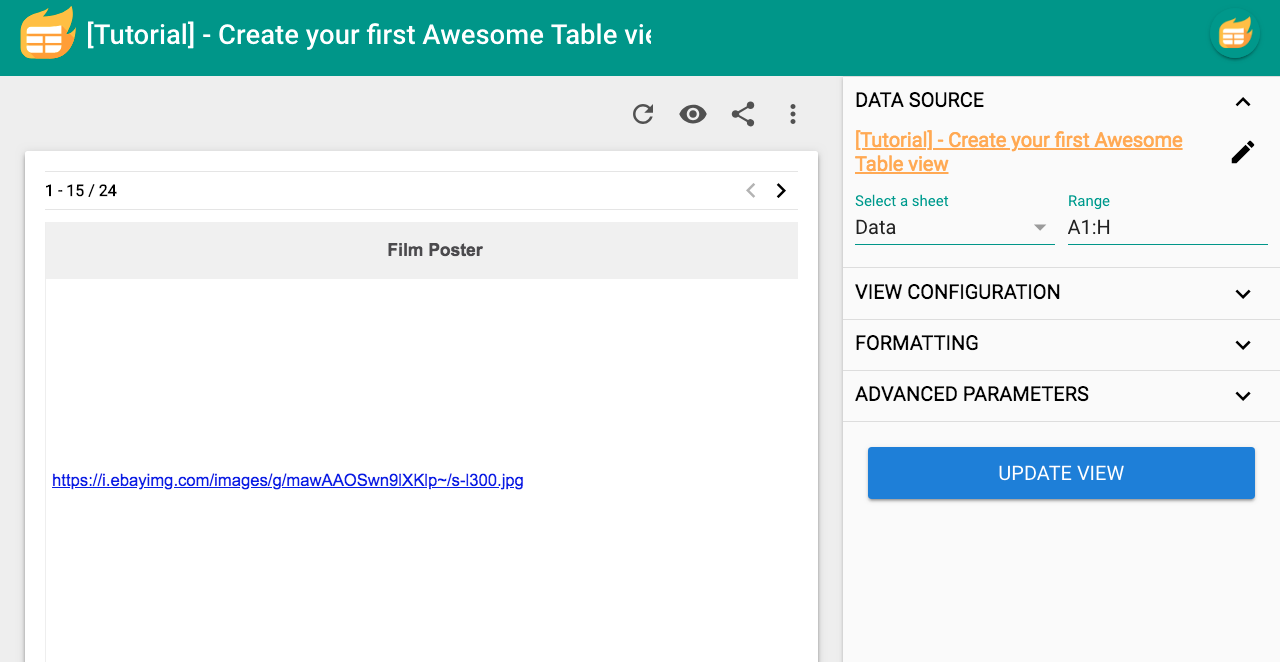The width and height of the screenshot is (1280, 662).
Task: Edit the data source with pencil icon
Action: 1242,152
